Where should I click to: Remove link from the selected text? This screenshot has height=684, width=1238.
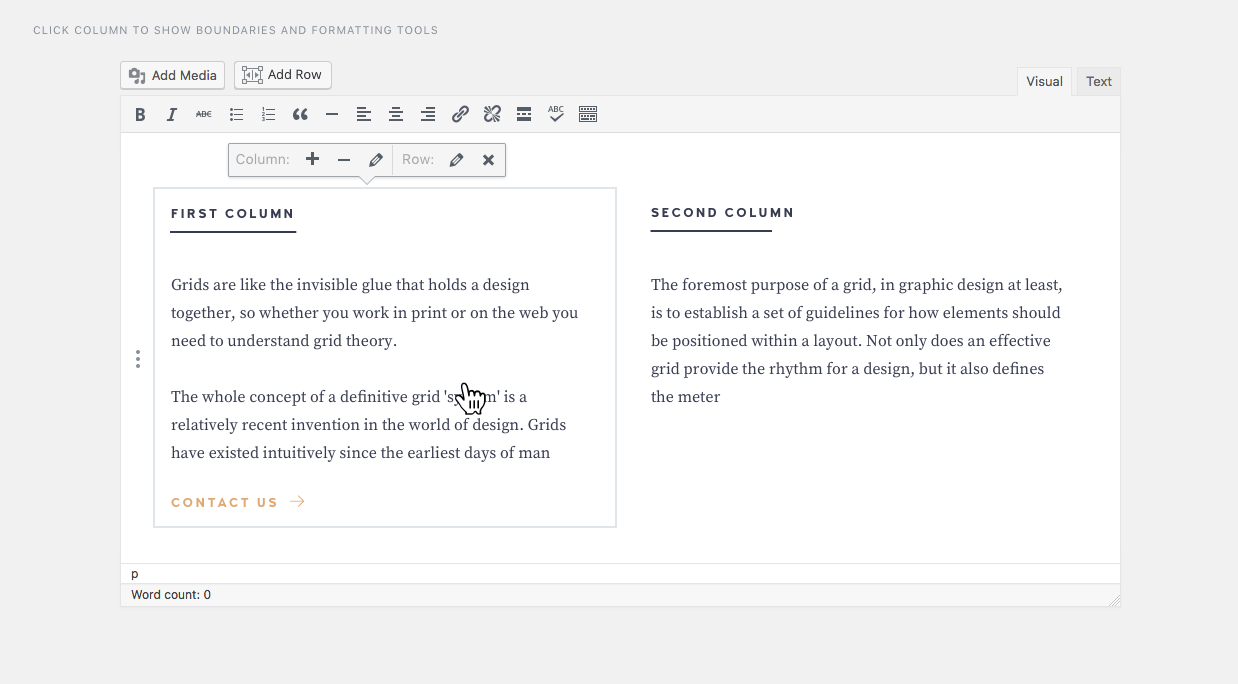coord(492,115)
